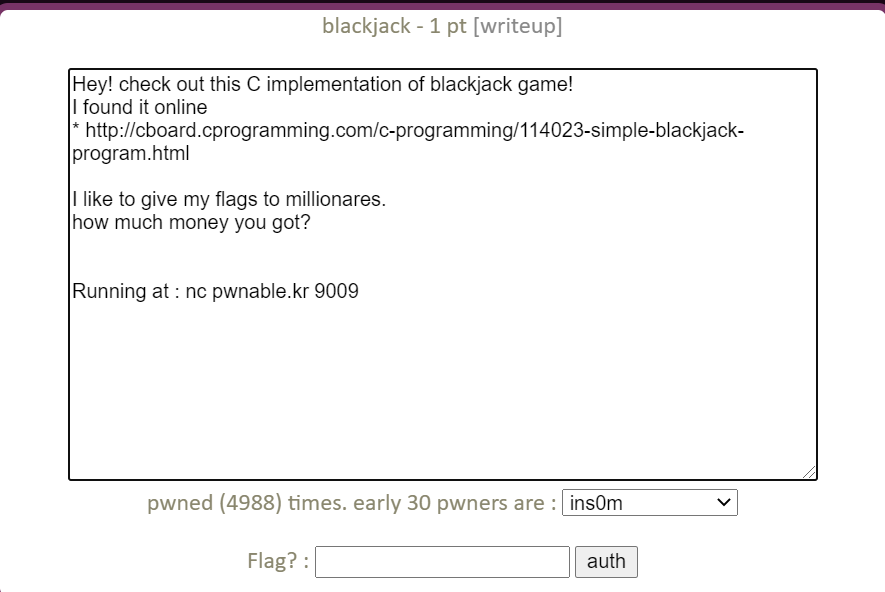Screen dimensions: 885x592
Task: Click the 'I found it online' line
Action: click(x=140, y=107)
